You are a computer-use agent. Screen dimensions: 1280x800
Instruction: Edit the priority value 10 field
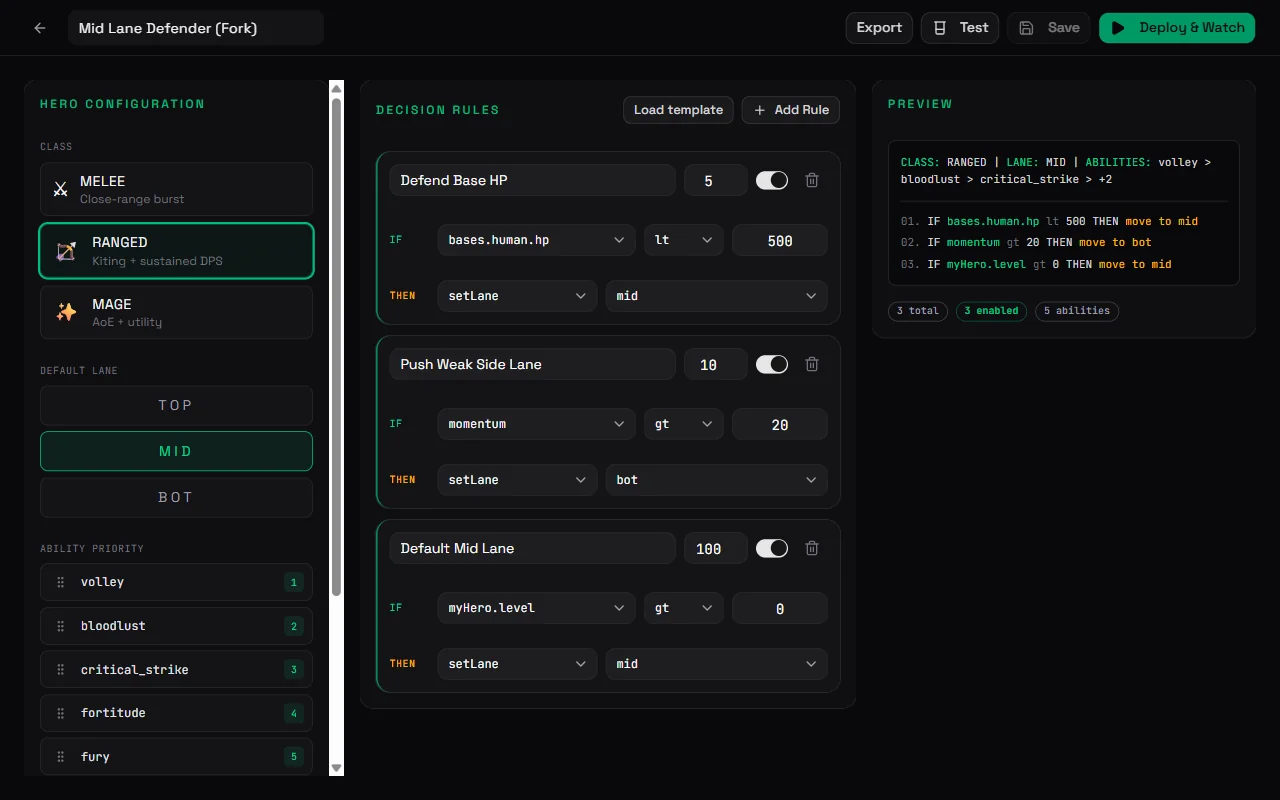point(716,364)
